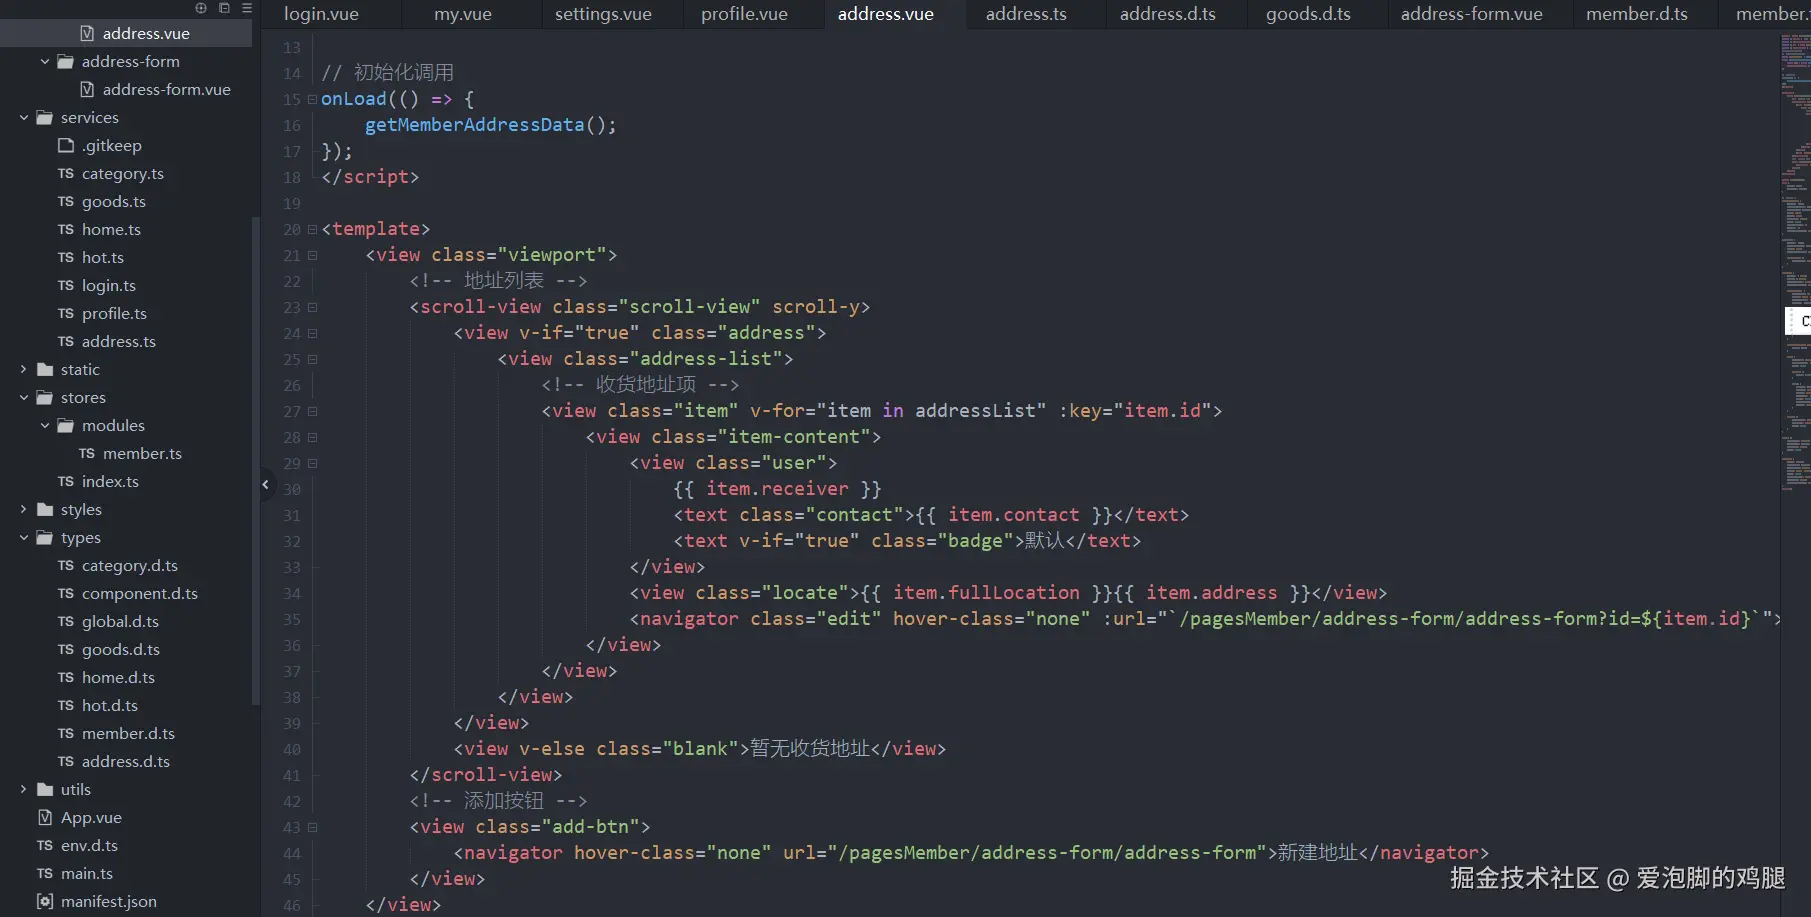The image size is (1811, 917).
Task: Open main.ts in the file tree
Action: (x=87, y=873)
